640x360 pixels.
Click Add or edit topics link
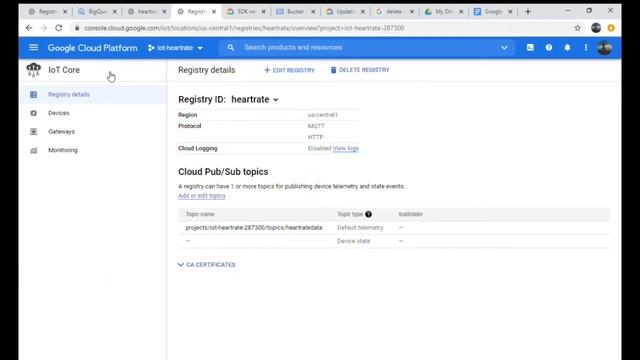[x=202, y=196]
